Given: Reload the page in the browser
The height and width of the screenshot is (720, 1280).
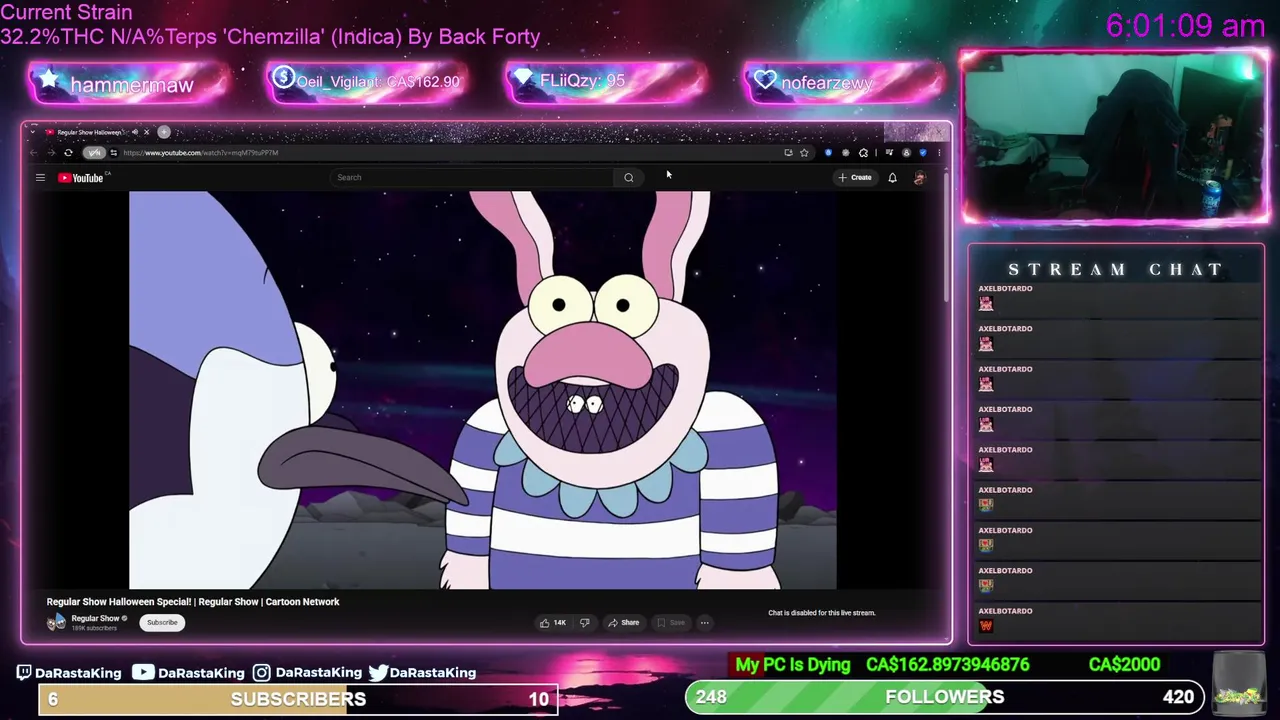Looking at the screenshot, I should 68,152.
